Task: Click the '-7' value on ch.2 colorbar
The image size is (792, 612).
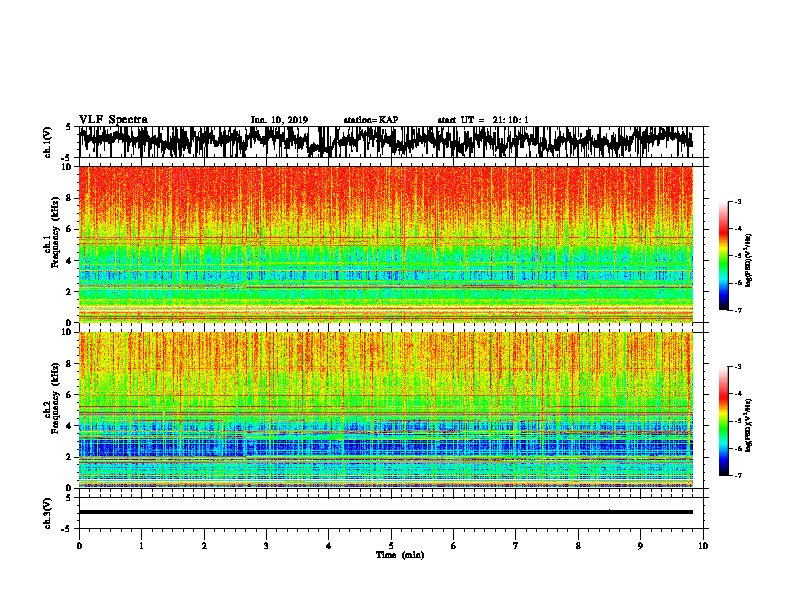Action: (x=738, y=475)
